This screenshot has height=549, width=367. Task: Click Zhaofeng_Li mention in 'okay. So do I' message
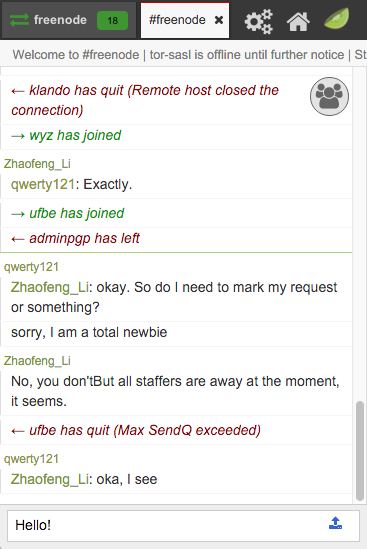coord(49,287)
